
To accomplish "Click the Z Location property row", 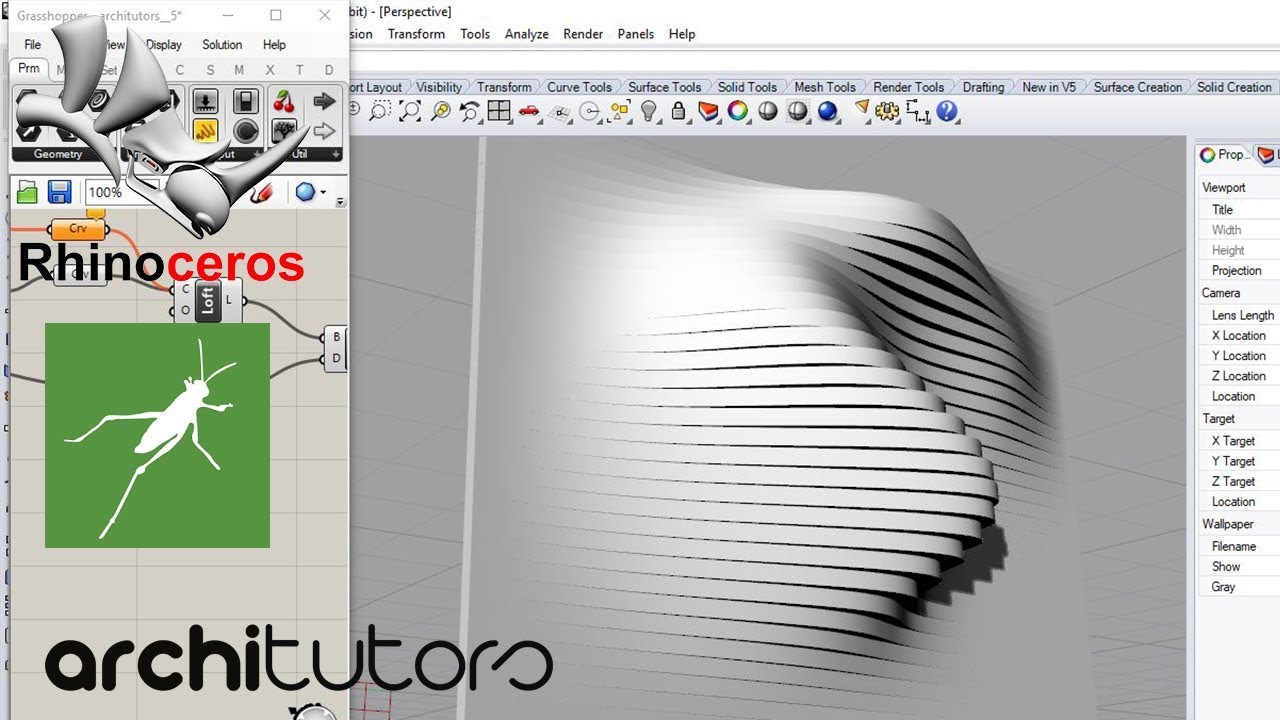I will (1240, 376).
